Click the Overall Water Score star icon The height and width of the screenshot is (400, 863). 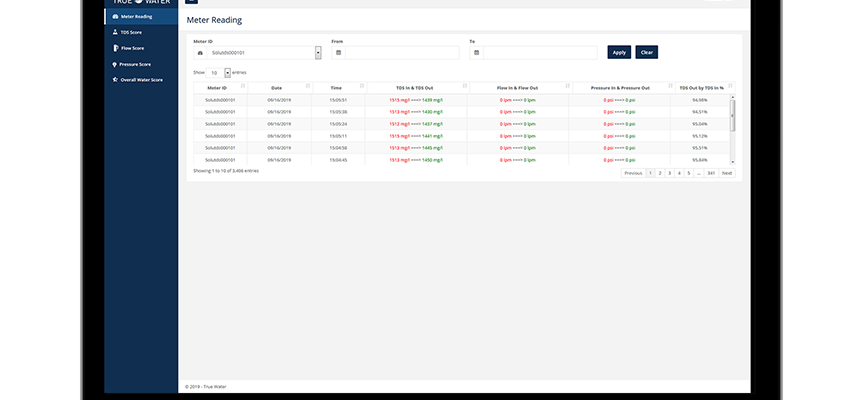pyautogui.click(x=115, y=80)
